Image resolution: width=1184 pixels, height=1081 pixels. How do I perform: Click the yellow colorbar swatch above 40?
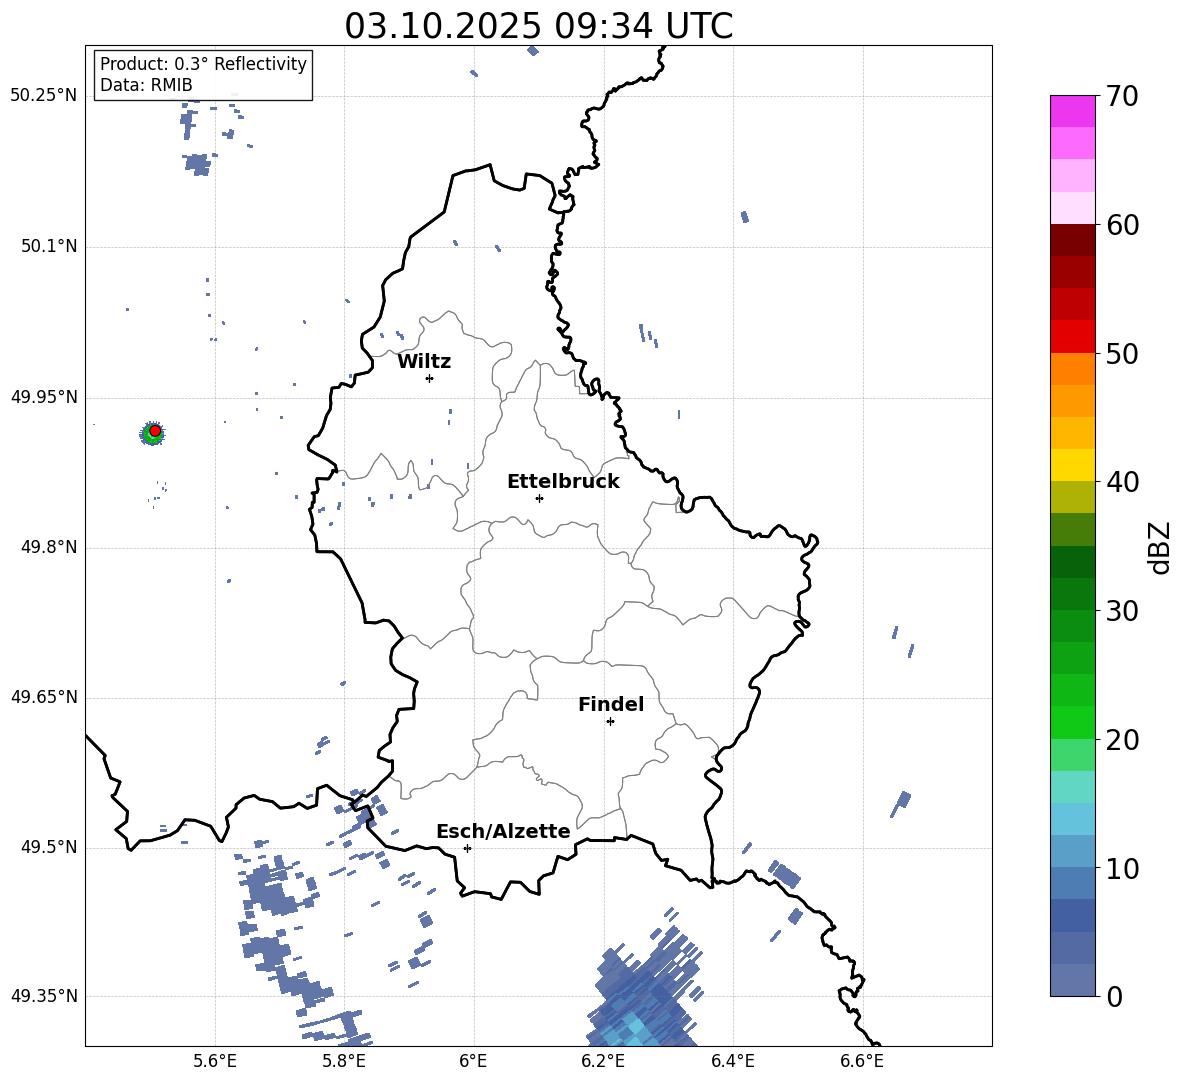pyautogui.click(x=1072, y=465)
